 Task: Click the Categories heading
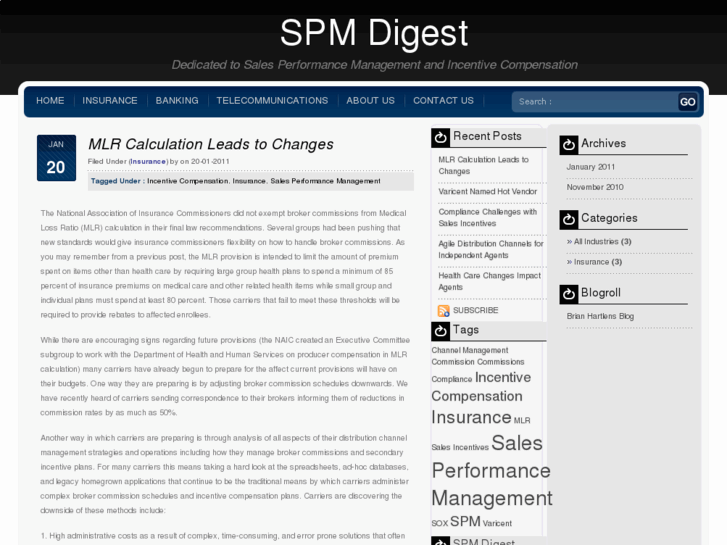tap(609, 218)
